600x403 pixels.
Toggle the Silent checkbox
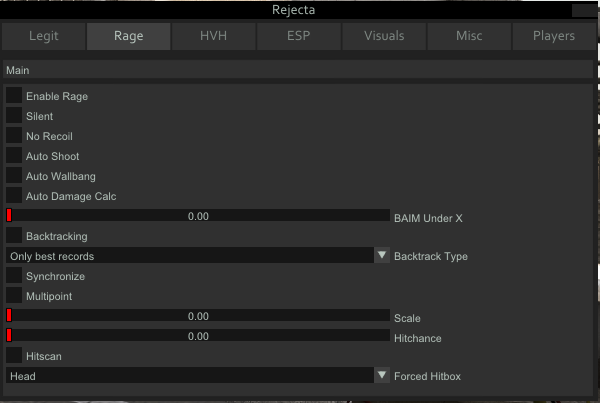[x=14, y=116]
